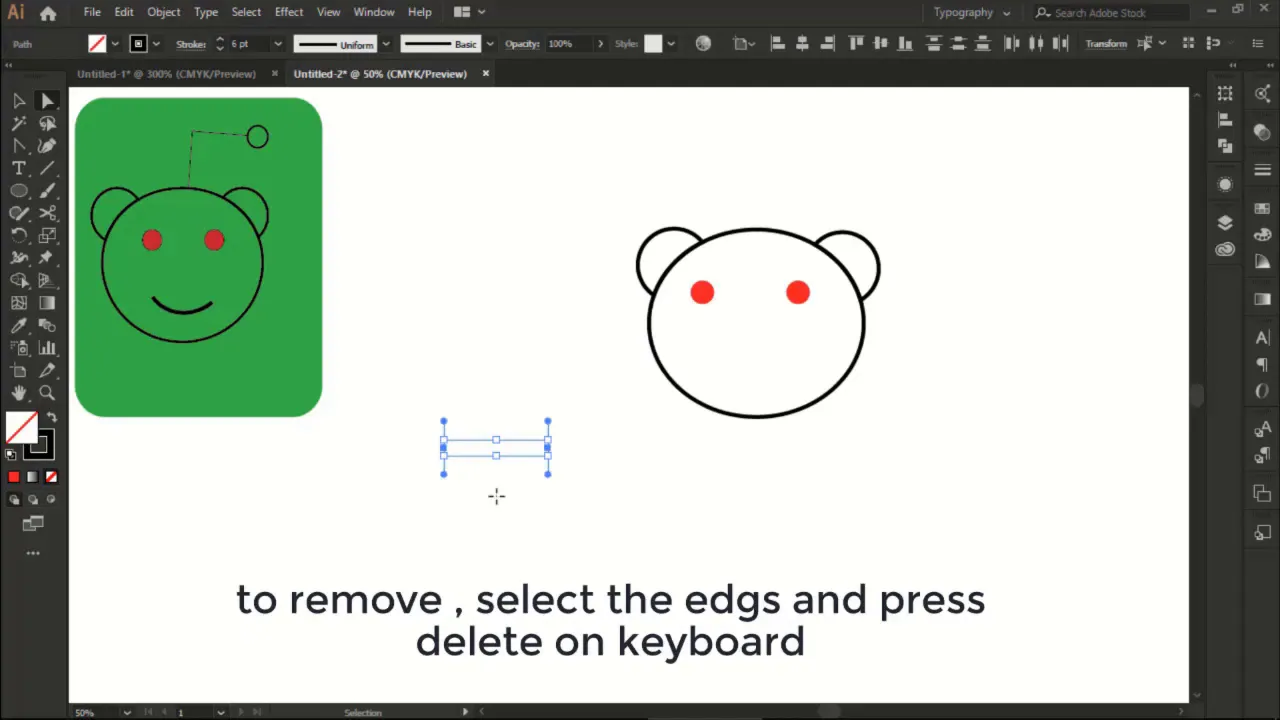Activate the Line Segment tool
This screenshot has height=720, width=1280.
coord(47,168)
